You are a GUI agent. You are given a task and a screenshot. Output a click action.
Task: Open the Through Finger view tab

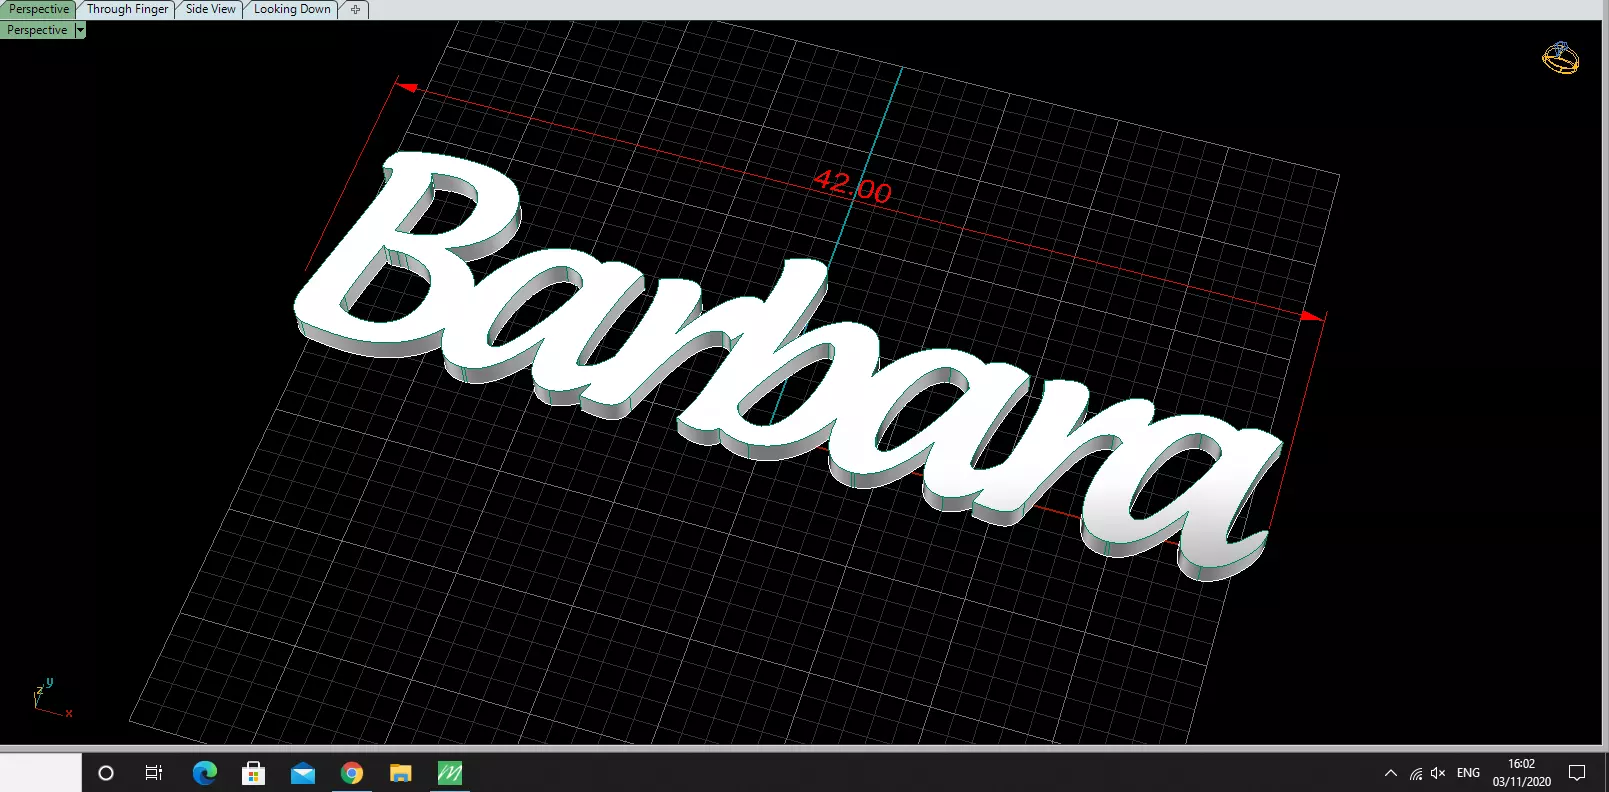coord(127,9)
